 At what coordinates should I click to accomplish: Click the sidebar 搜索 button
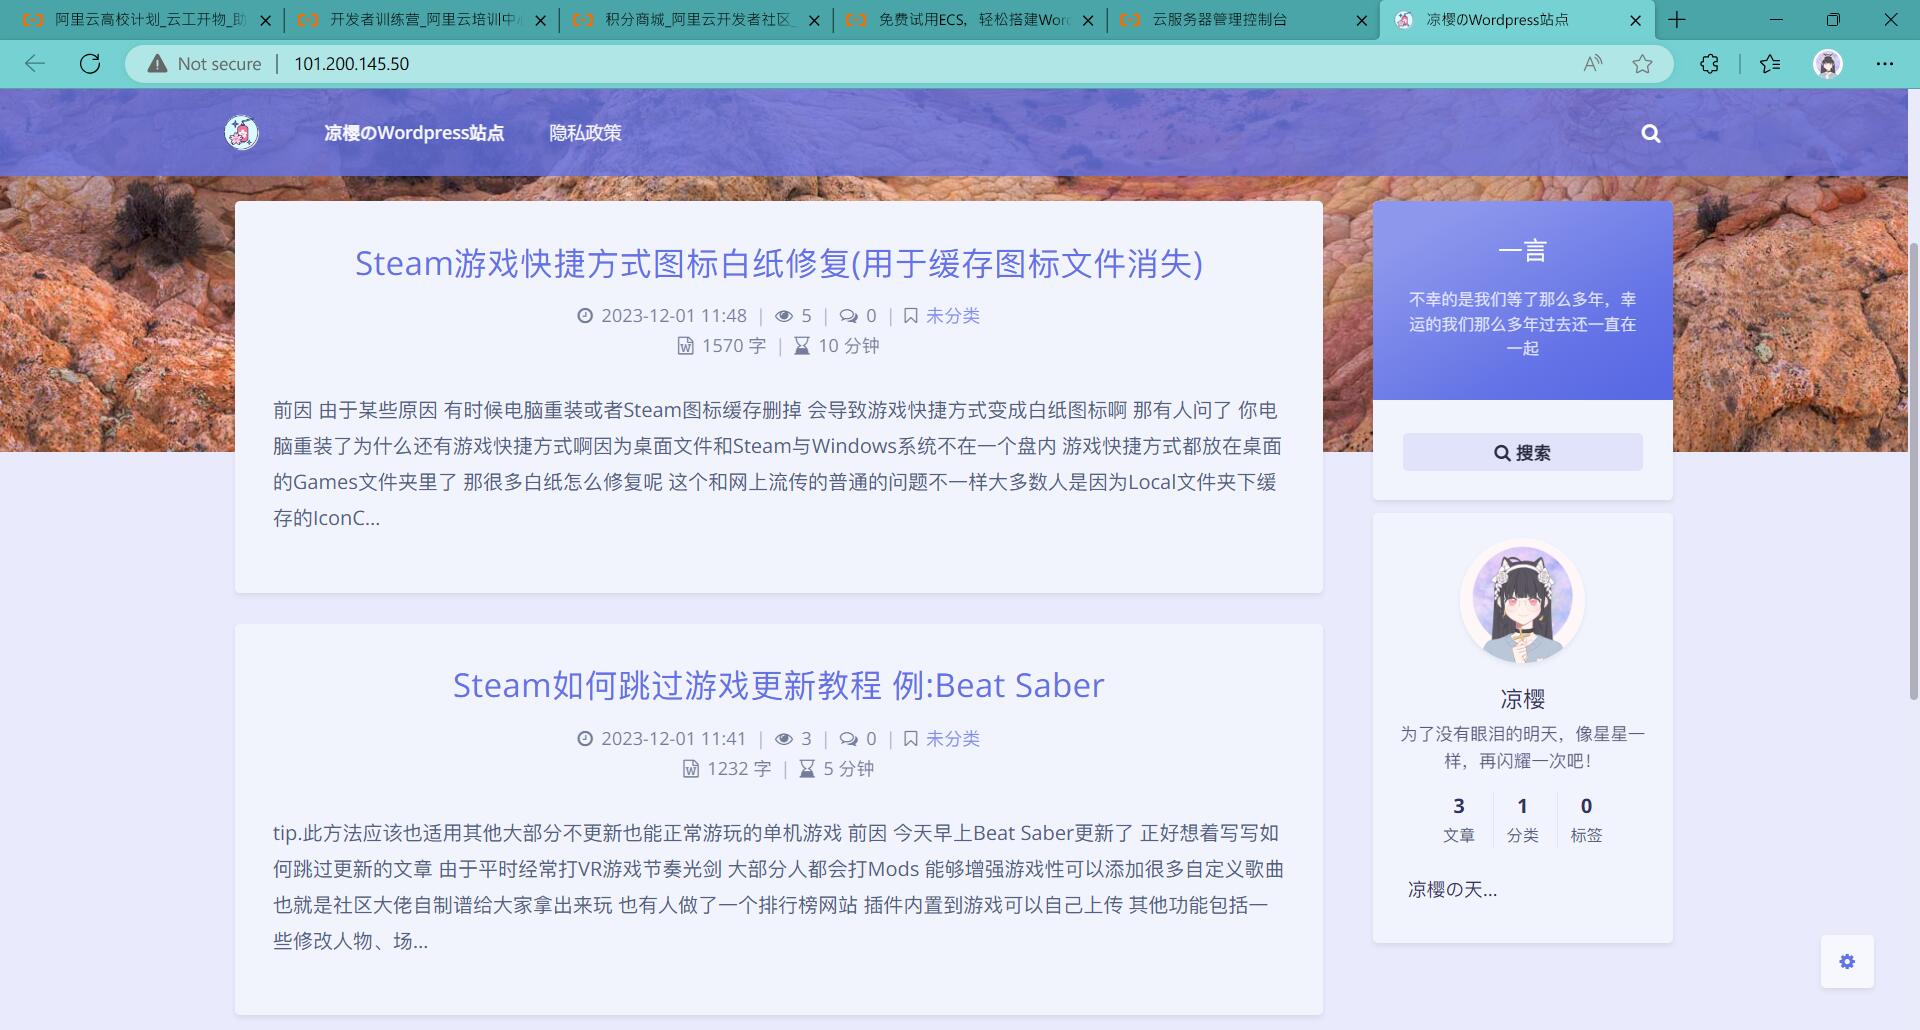coord(1522,452)
